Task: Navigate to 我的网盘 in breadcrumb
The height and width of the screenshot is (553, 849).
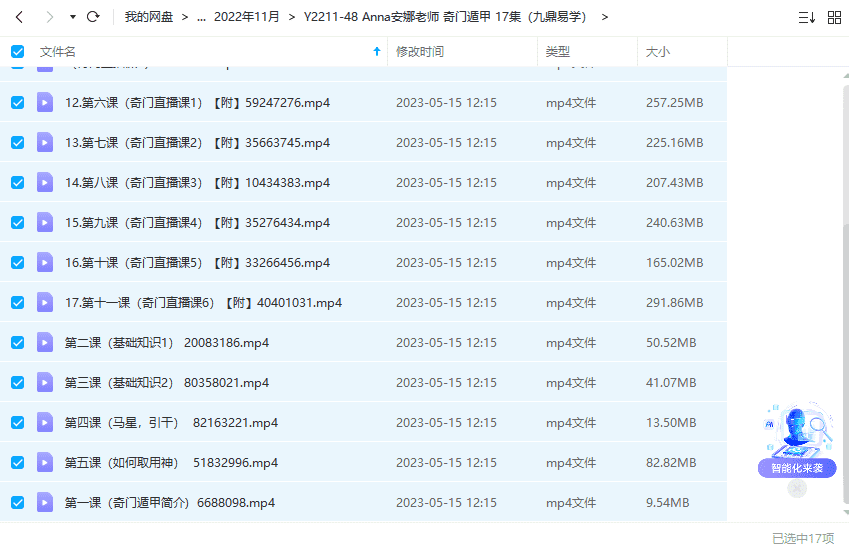Action: click(x=149, y=17)
